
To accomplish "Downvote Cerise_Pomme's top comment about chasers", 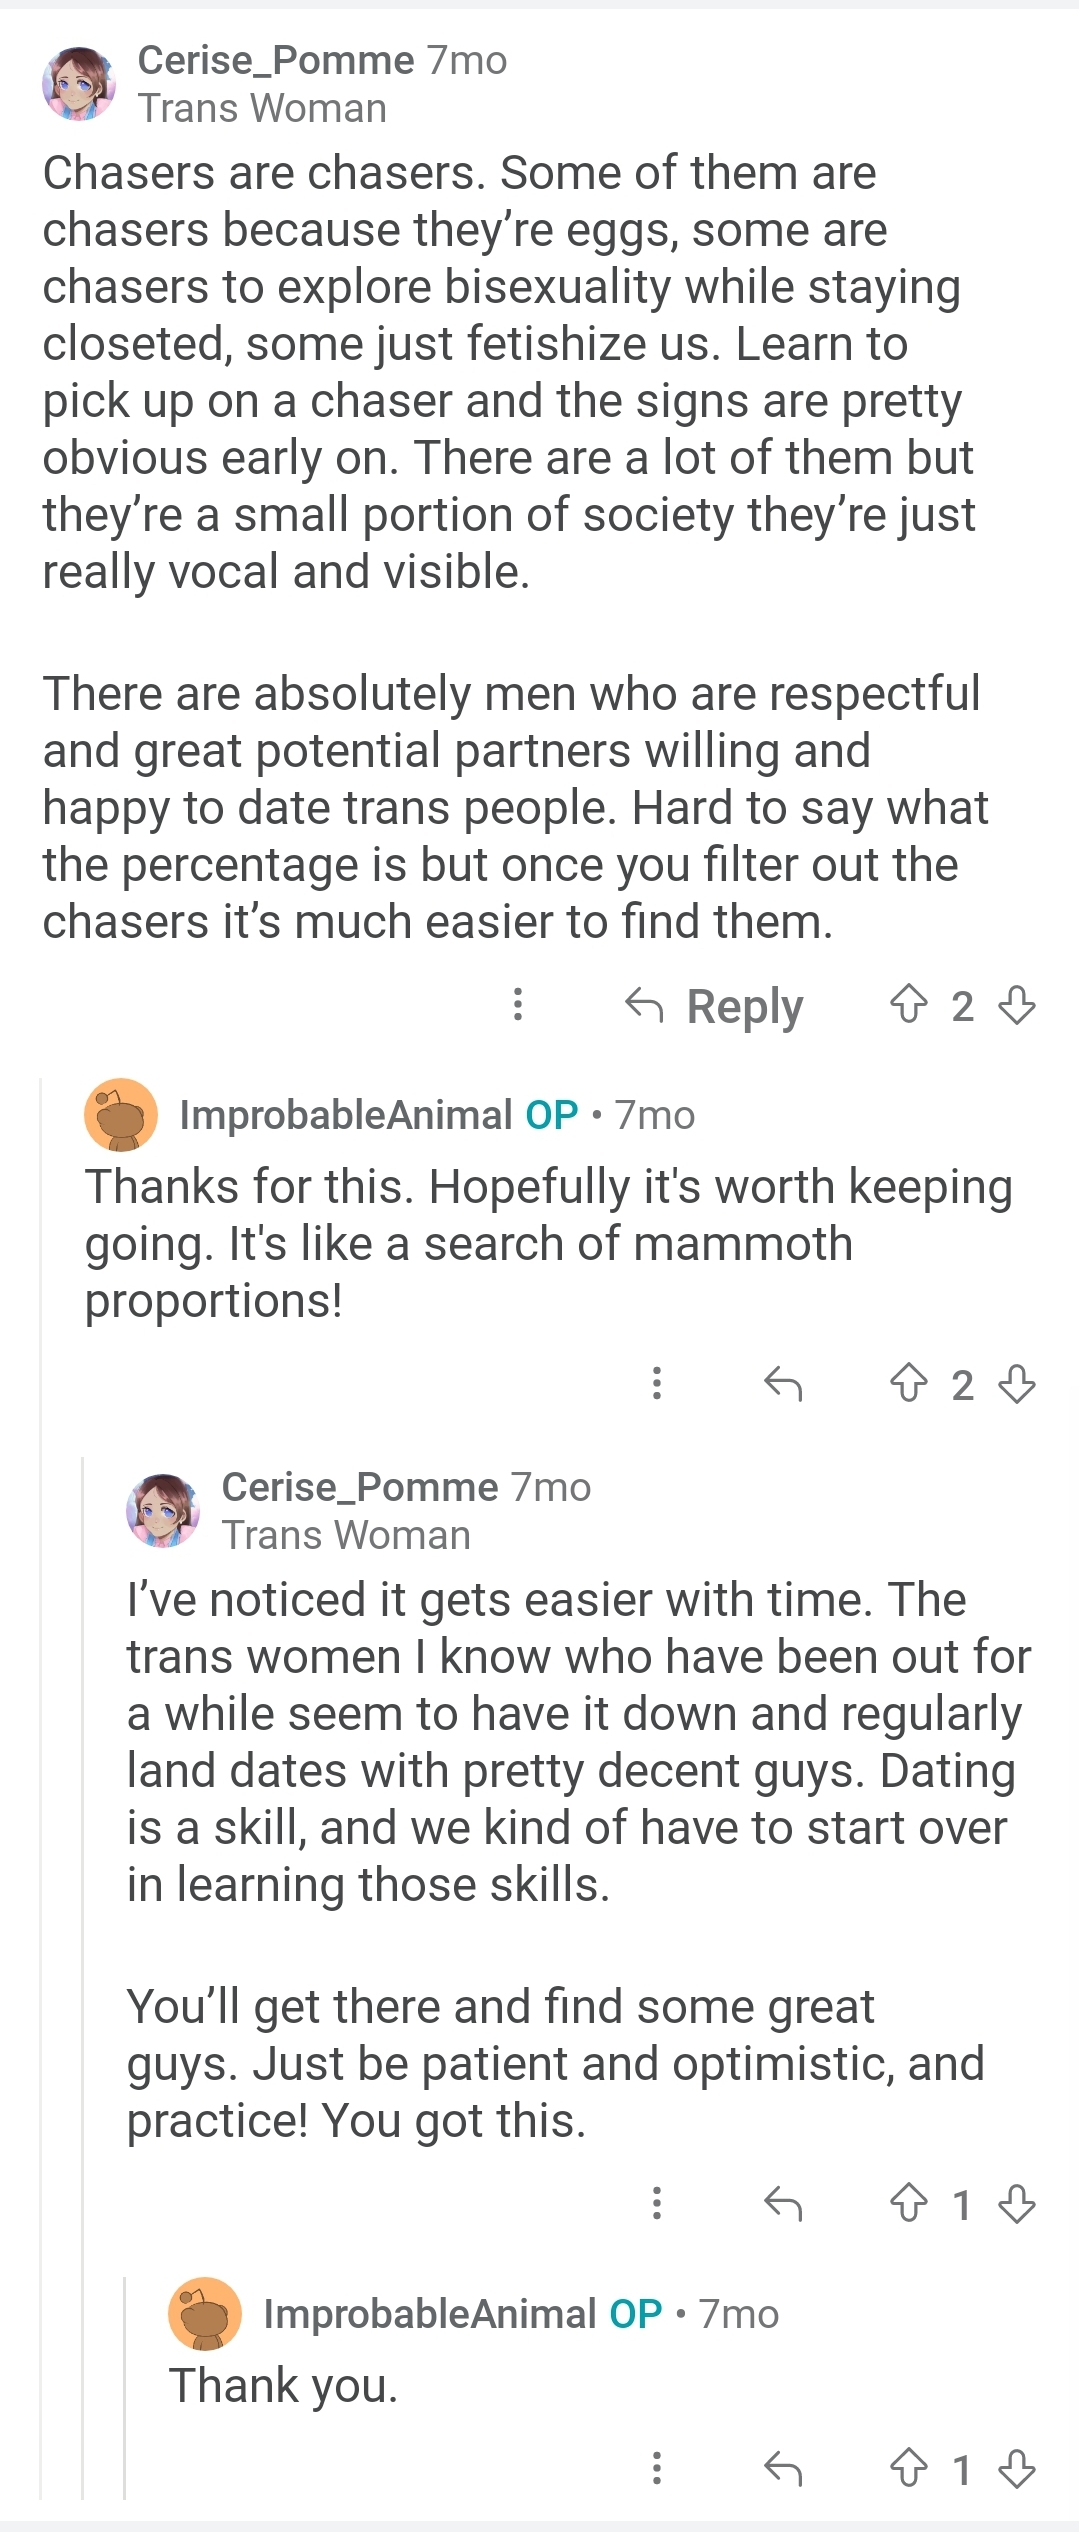I will (1017, 1005).
